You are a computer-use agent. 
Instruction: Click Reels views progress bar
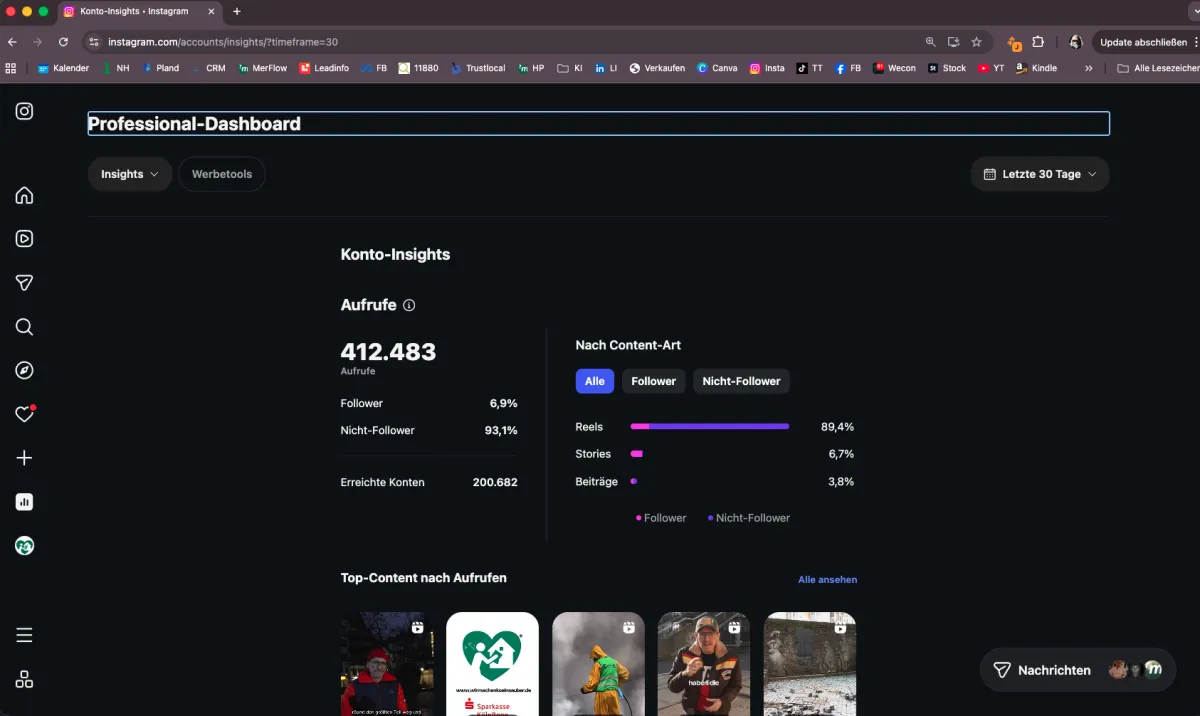click(x=710, y=427)
